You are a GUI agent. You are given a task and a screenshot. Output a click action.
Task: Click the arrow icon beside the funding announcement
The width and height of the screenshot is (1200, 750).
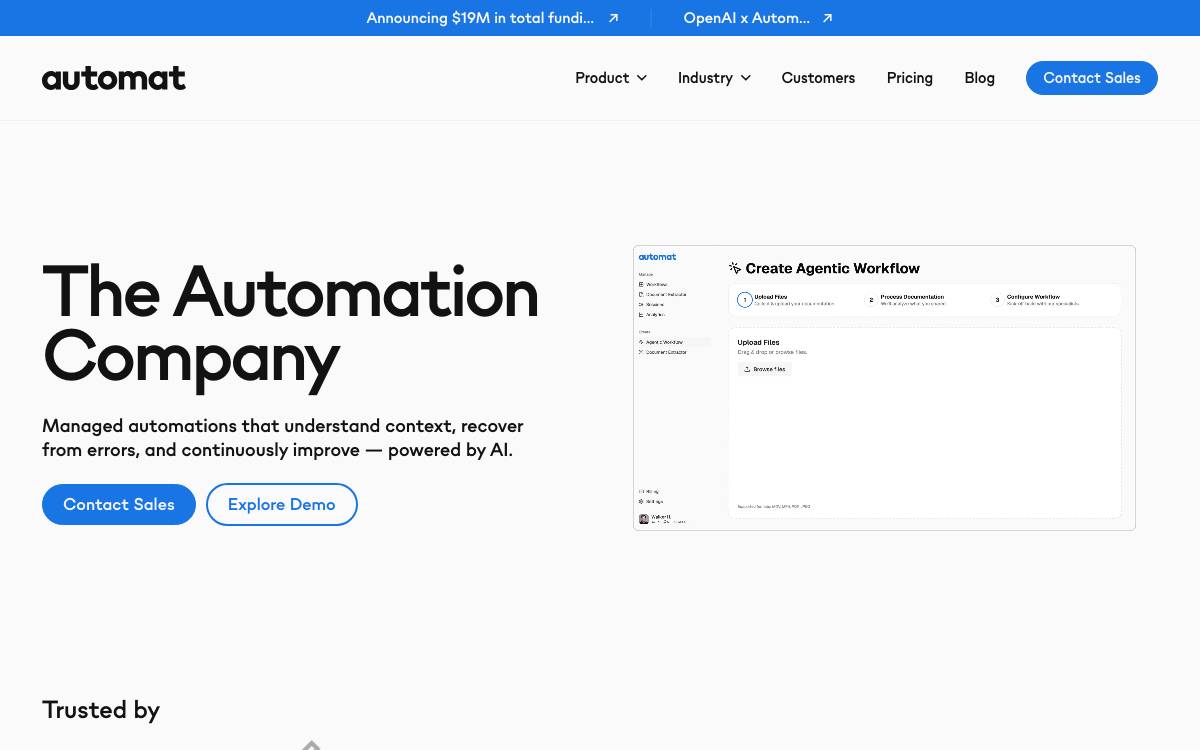(x=614, y=18)
